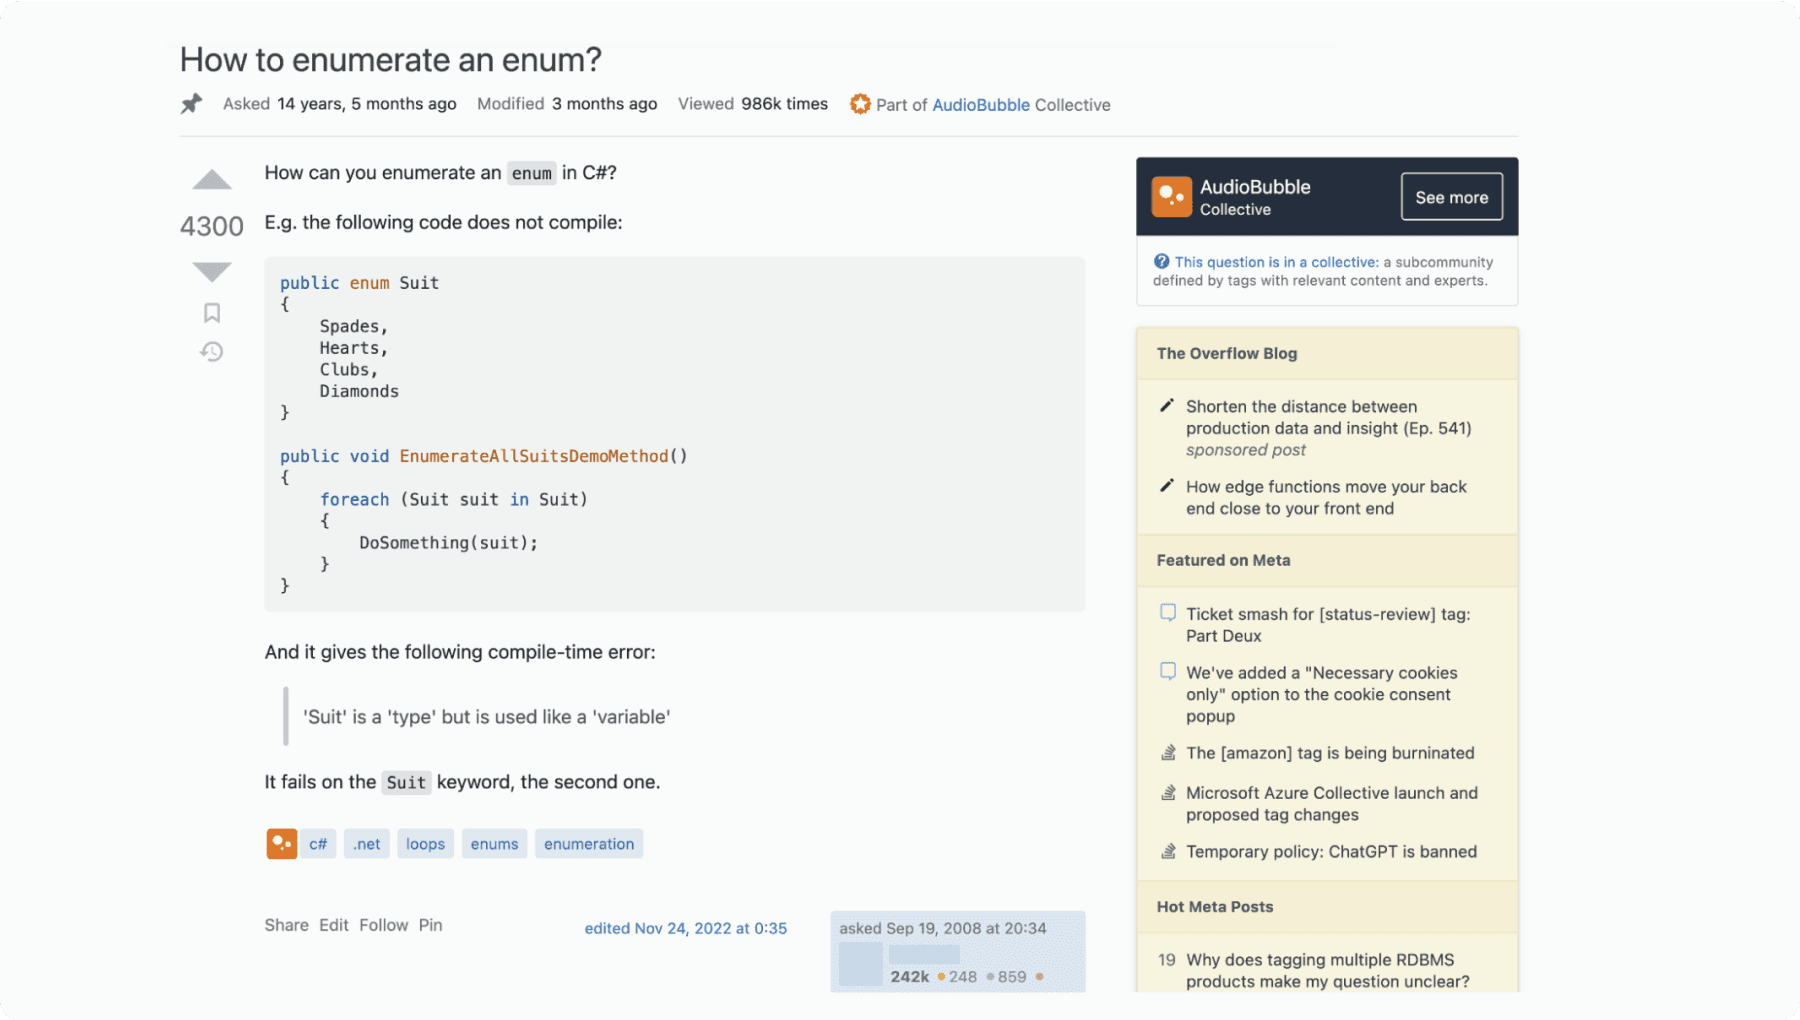
Task: Click Share under the question
Action: pyautogui.click(x=286, y=925)
